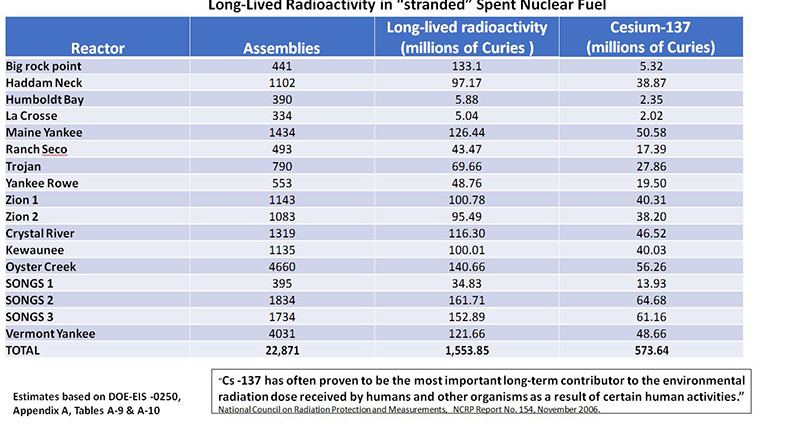Click the Reactor column header
800x437 pixels.
point(97,48)
